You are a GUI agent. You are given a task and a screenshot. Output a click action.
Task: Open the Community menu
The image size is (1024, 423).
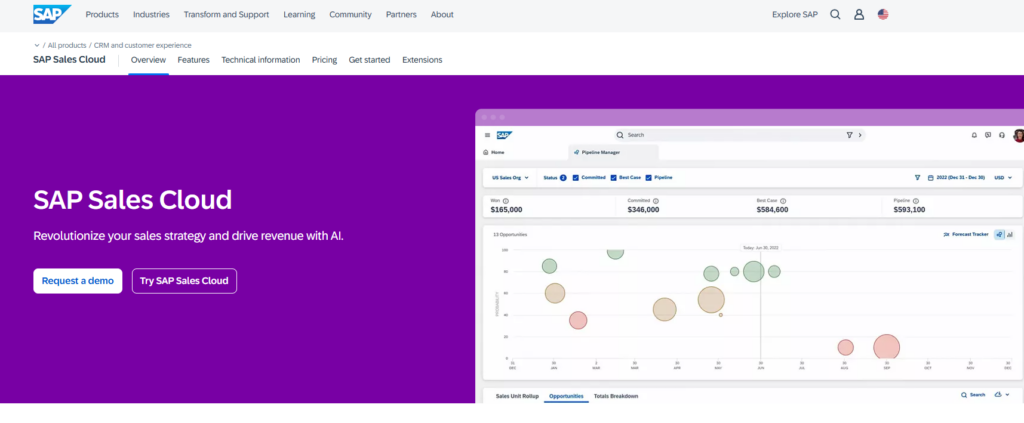[x=350, y=14]
